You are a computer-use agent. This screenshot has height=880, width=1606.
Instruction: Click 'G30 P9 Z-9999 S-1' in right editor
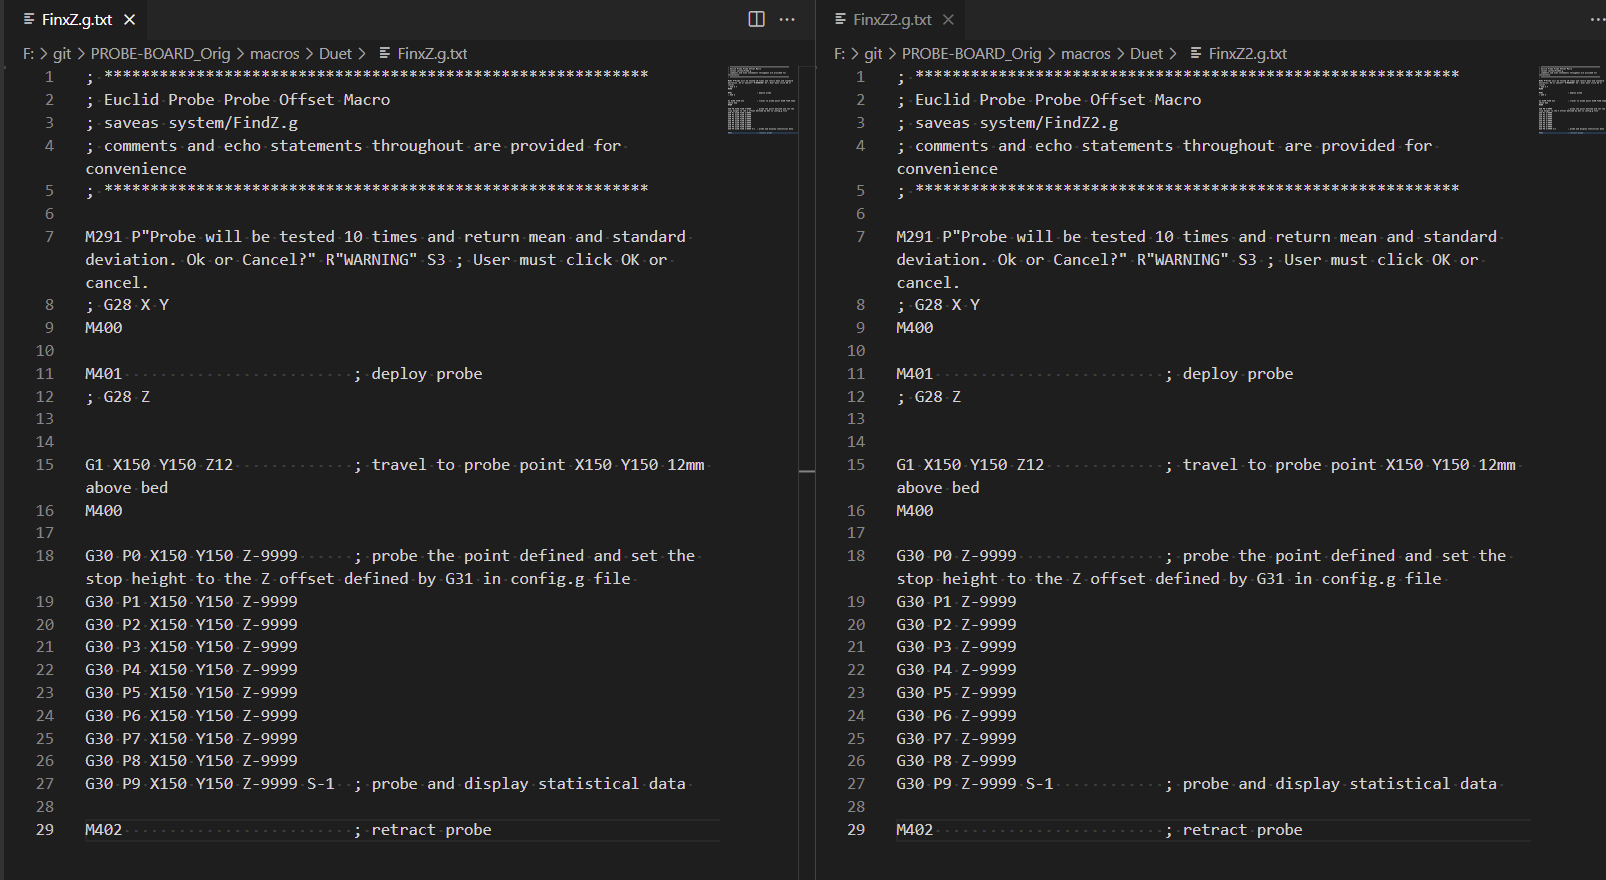click(975, 783)
